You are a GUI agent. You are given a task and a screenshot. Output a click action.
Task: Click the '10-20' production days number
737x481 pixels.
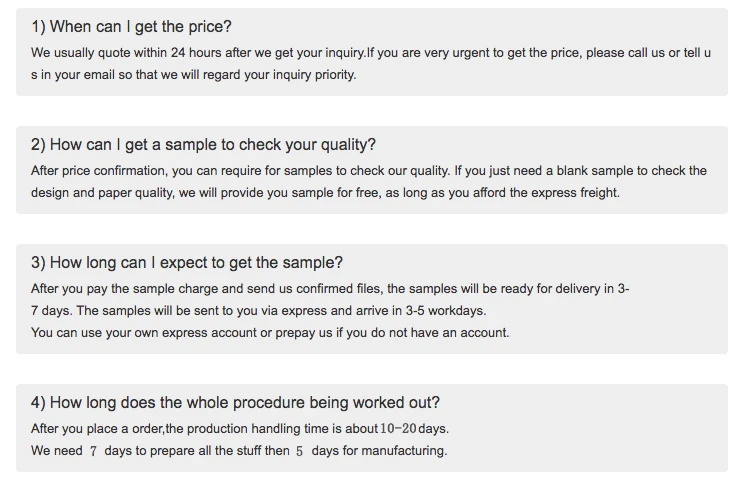click(397, 428)
